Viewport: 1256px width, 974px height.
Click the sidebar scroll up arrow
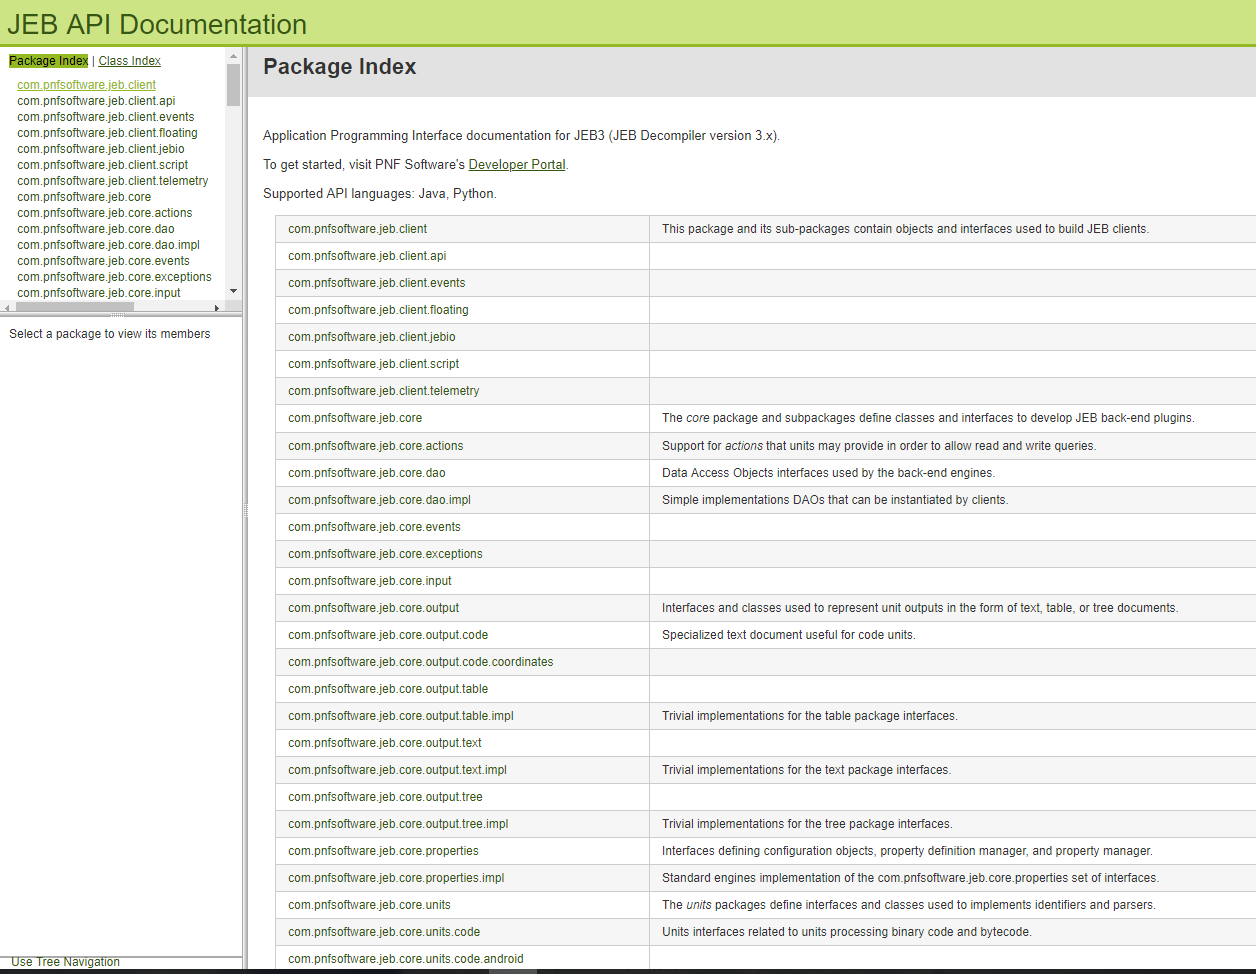[x=234, y=56]
